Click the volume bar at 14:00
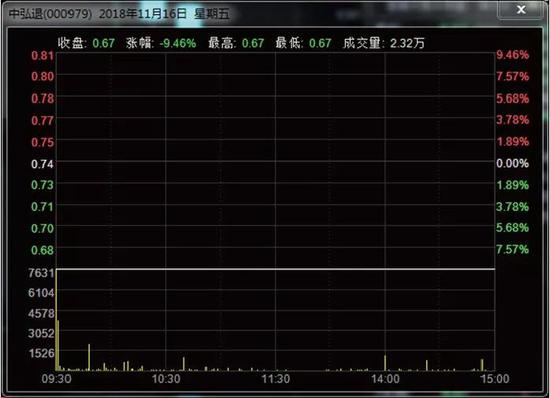Screen dimensions: 550x398 385,363
